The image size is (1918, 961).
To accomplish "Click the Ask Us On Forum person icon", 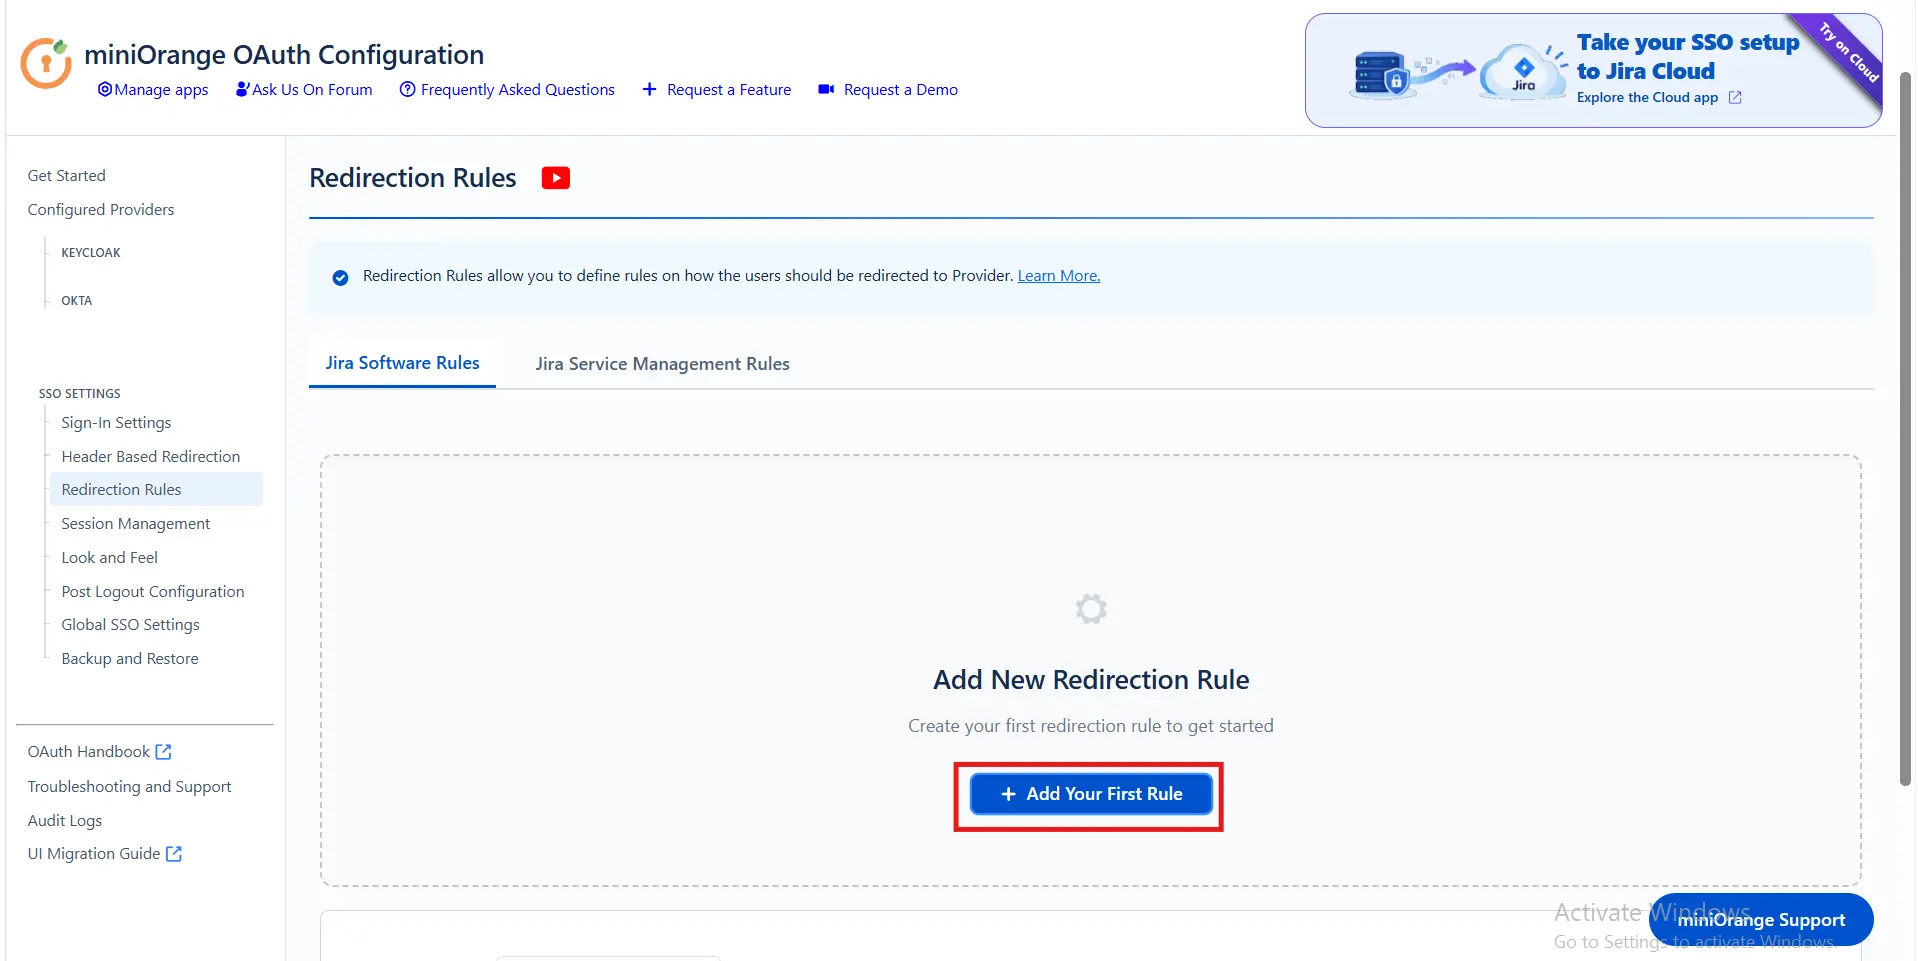I will point(242,90).
